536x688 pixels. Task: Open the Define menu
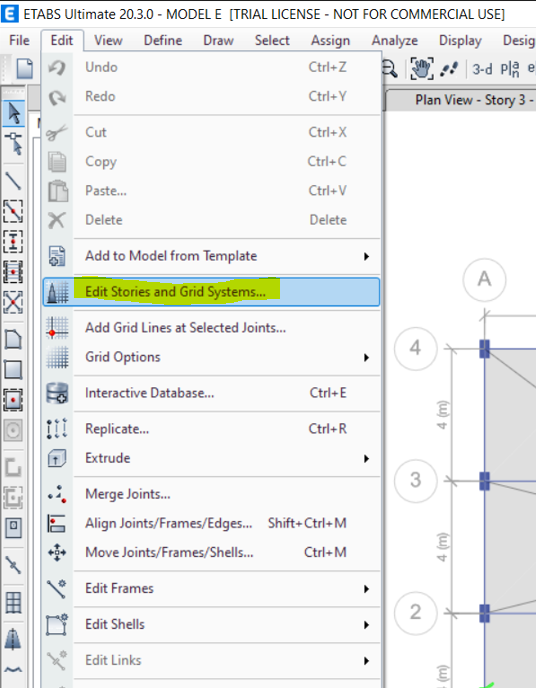[x=163, y=40]
